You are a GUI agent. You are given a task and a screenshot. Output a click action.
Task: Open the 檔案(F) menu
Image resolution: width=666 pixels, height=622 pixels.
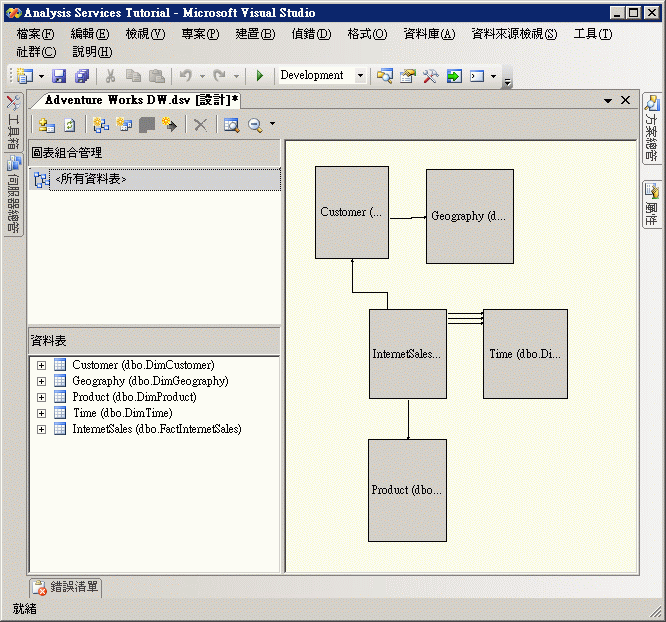click(35, 34)
